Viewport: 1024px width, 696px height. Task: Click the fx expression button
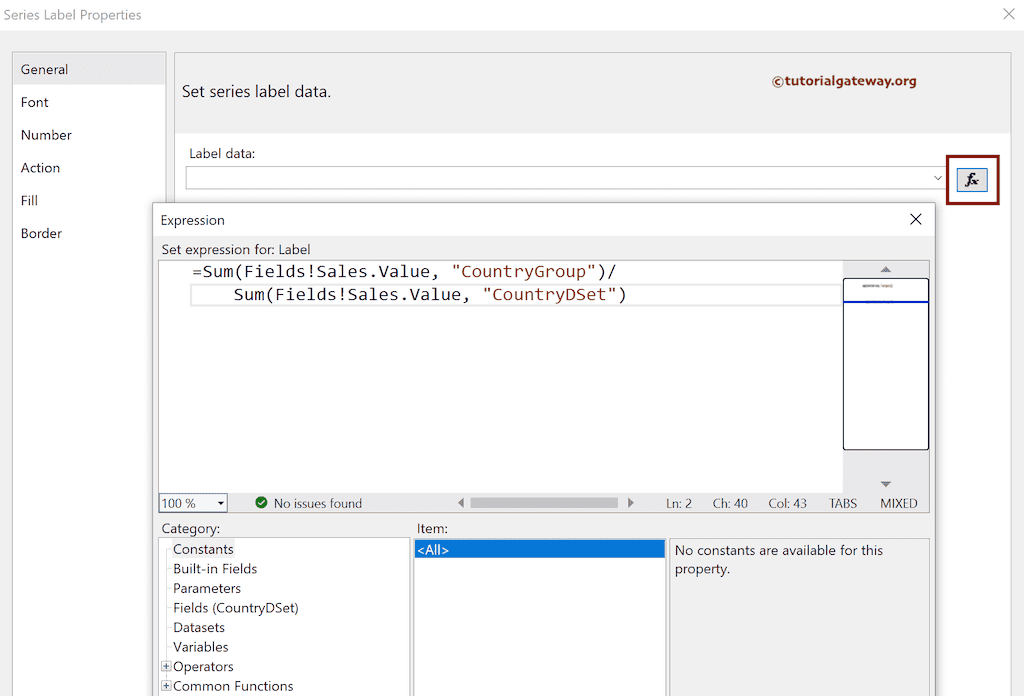point(971,180)
